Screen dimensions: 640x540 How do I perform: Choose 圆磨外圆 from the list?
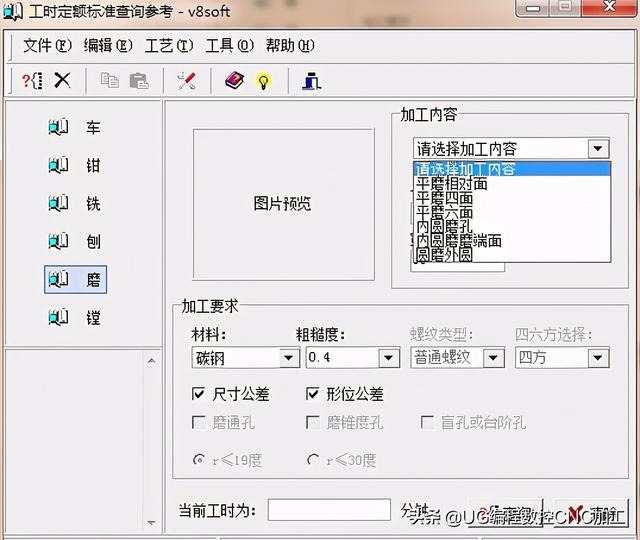pyautogui.click(x=512, y=255)
